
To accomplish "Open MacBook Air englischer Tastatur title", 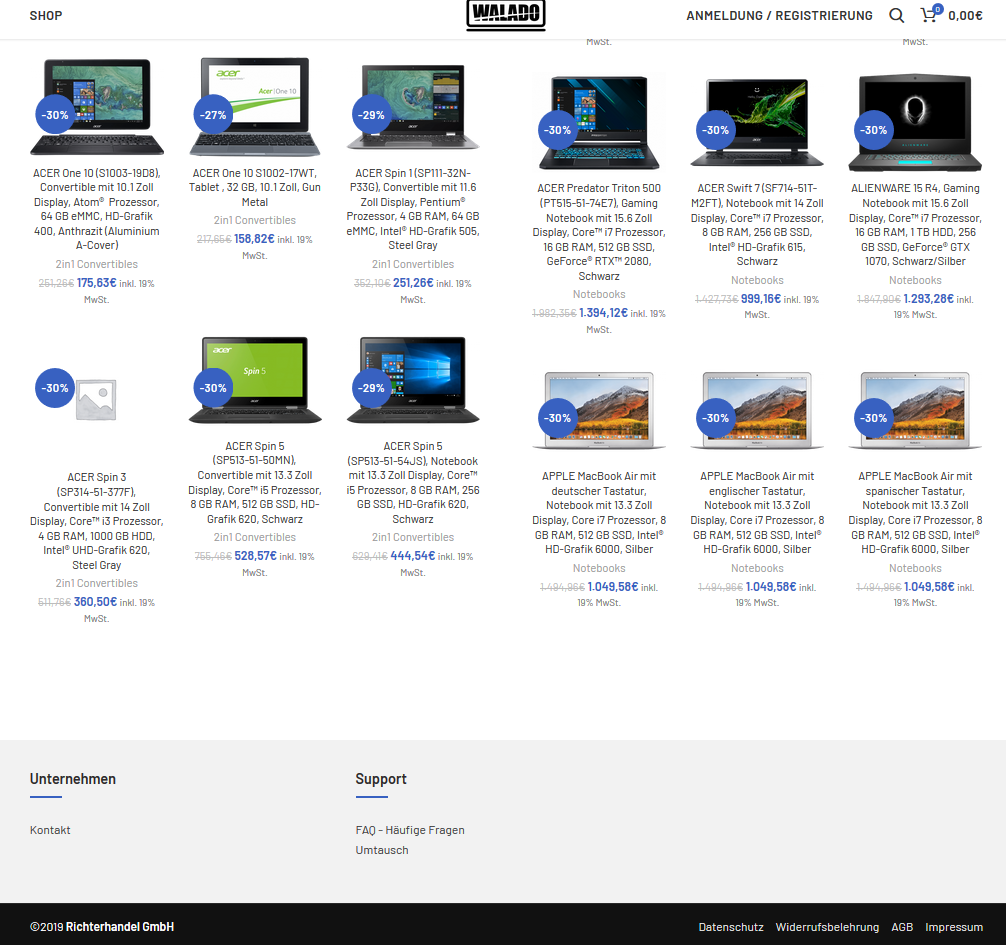I will click(x=757, y=513).
